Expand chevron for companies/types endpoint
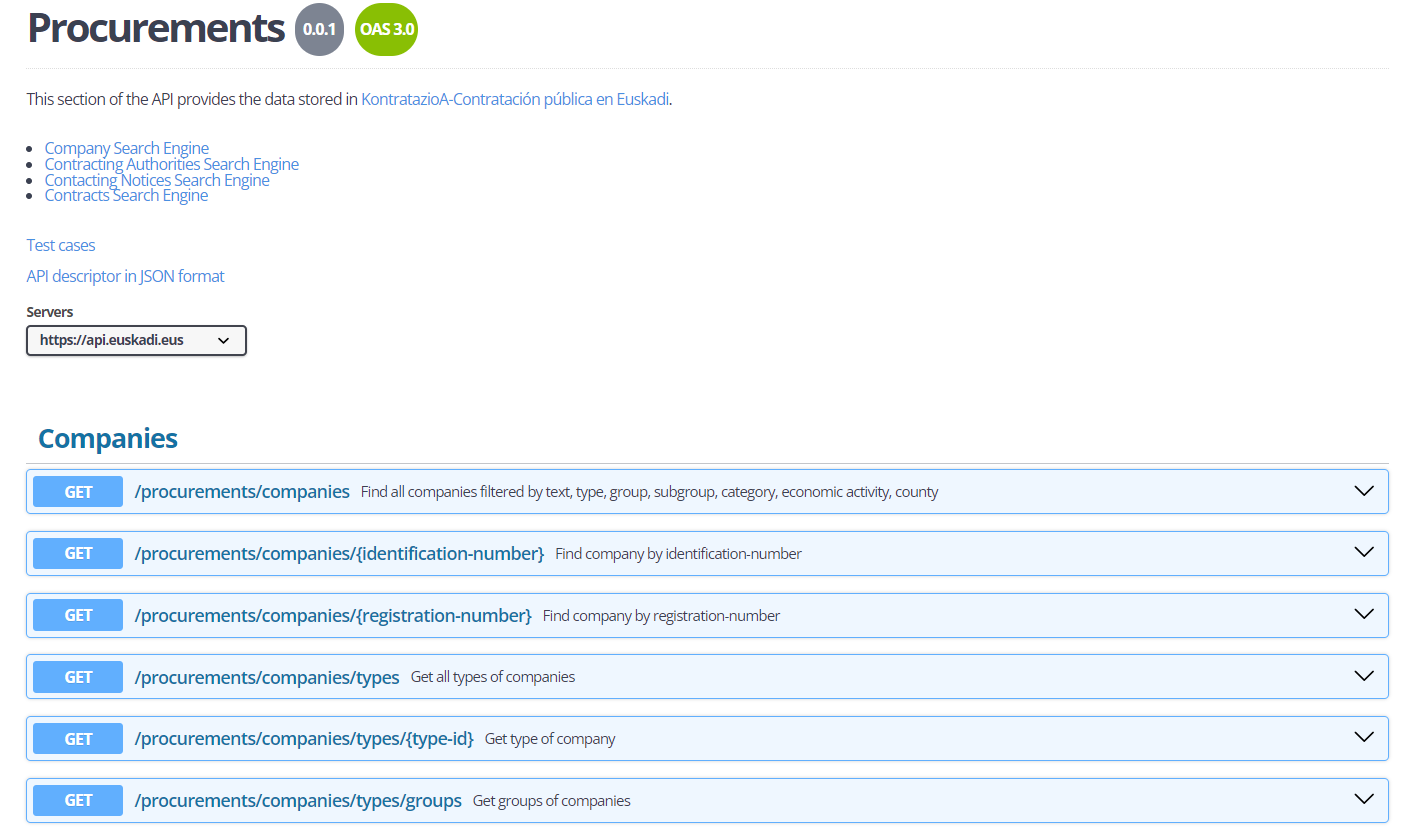Screen dimensions: 1419x827 [x=1363, y=677]
